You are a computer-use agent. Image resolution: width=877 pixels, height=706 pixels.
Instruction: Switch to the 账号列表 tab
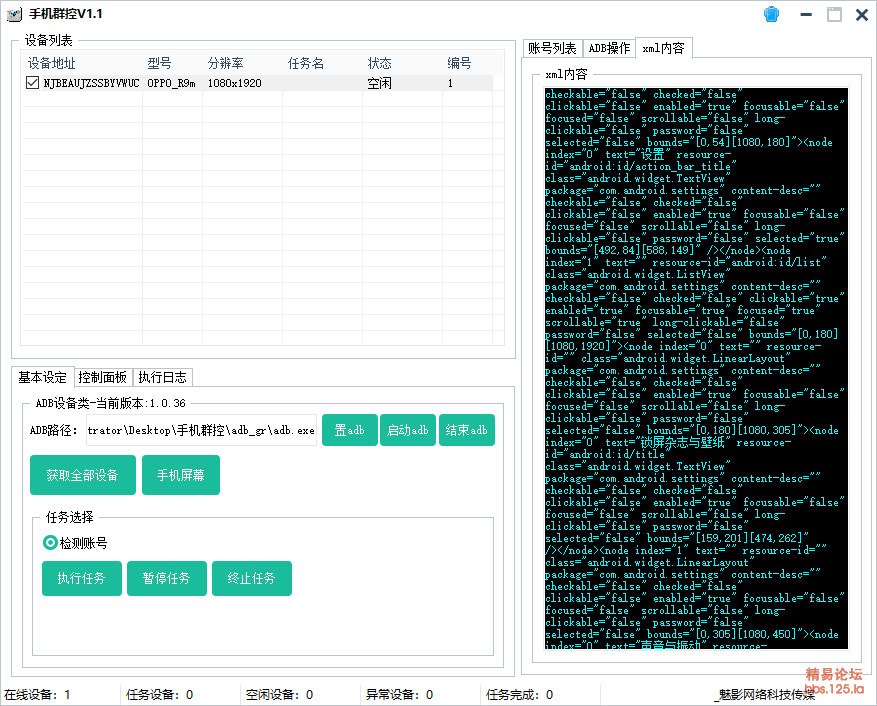click(553, 48)
